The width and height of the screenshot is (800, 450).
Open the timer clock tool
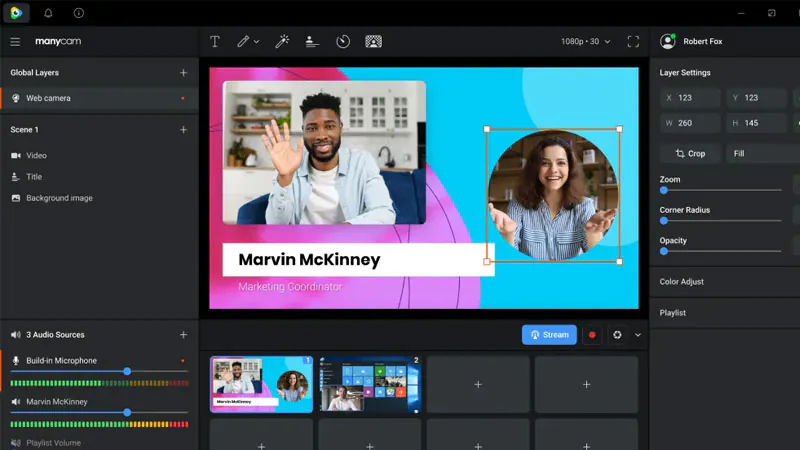[343, 41]
